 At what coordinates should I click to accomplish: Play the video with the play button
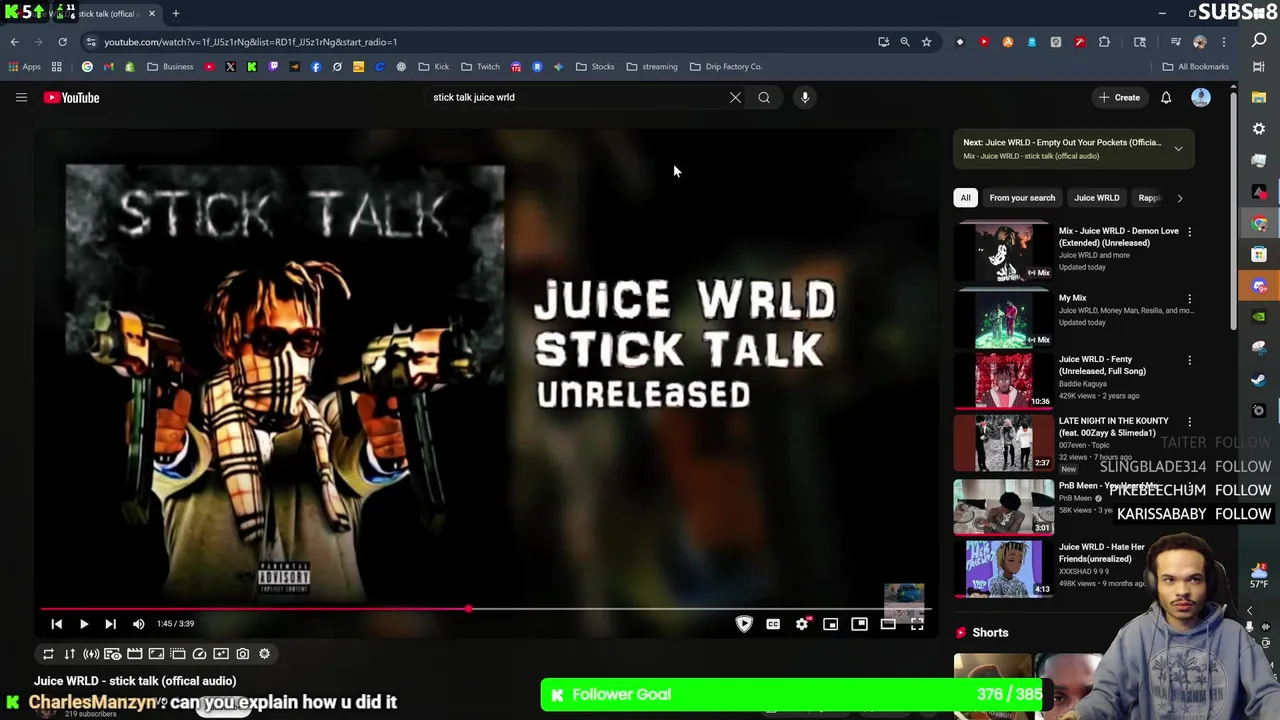coord(84,624)
